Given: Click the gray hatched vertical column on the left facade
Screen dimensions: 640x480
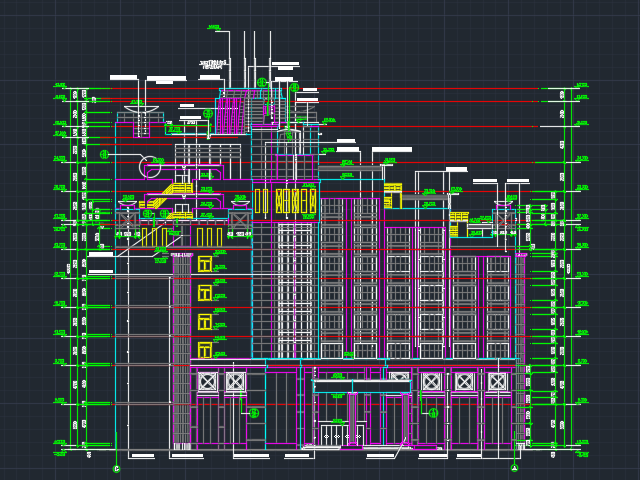Looking at the screenshot, I should [181, 350].
